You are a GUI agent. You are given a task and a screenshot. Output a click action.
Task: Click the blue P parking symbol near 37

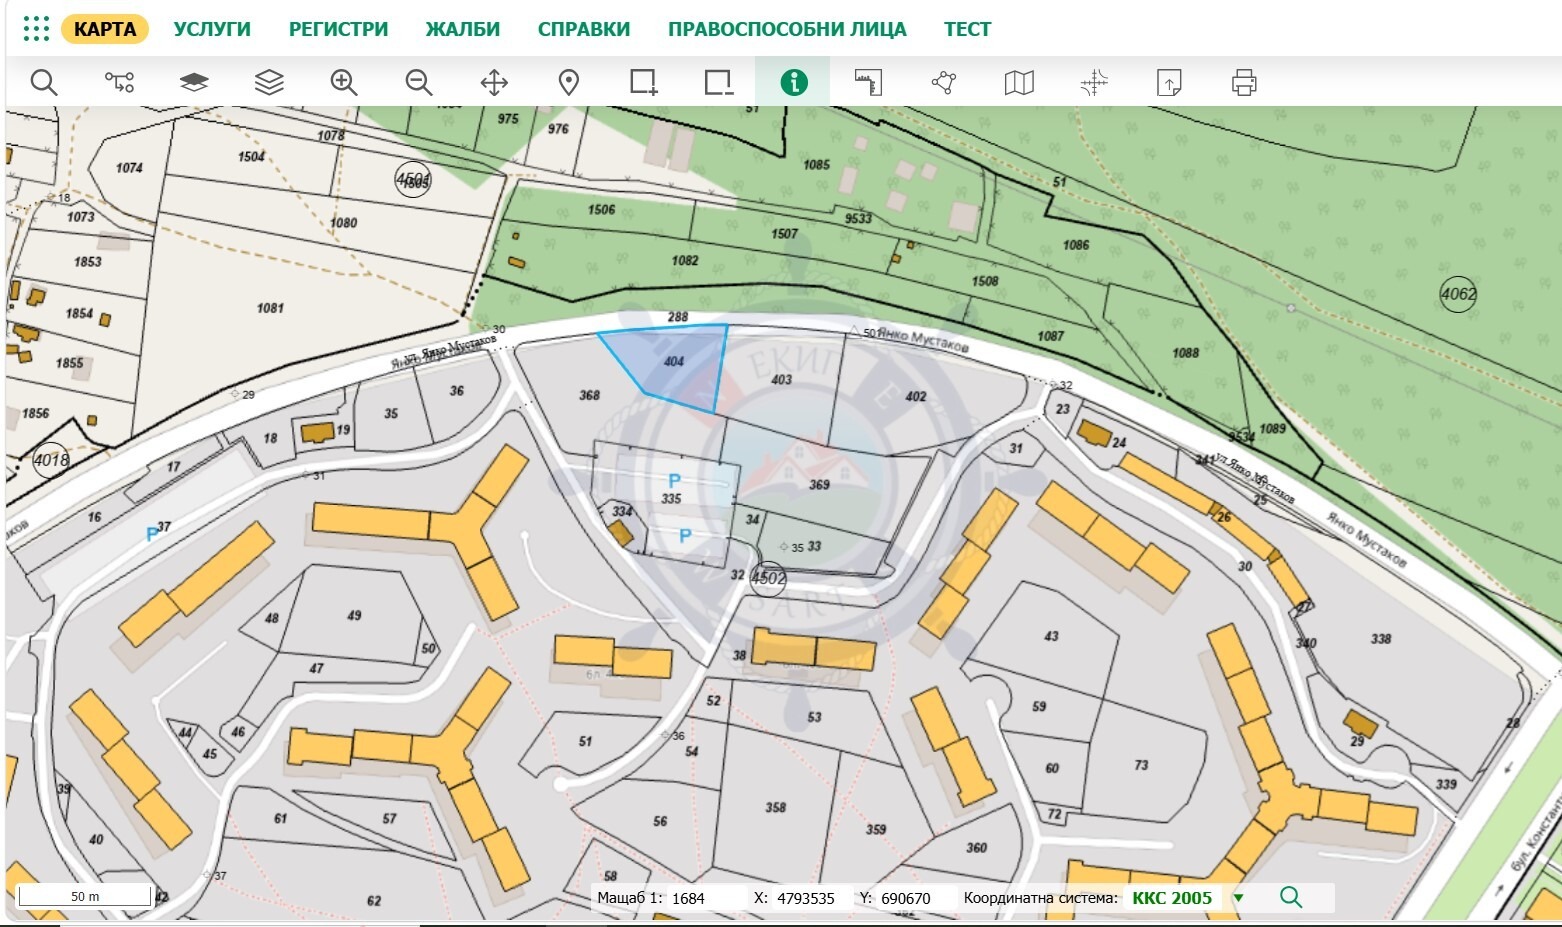pyautogui.click(x=152, y=534)
